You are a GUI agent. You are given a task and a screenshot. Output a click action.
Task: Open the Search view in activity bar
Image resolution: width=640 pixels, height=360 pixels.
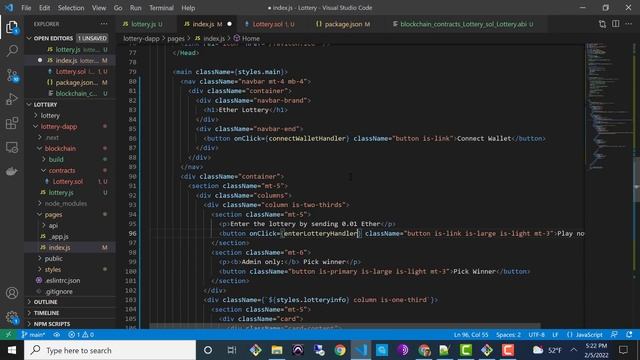[12, 51]
